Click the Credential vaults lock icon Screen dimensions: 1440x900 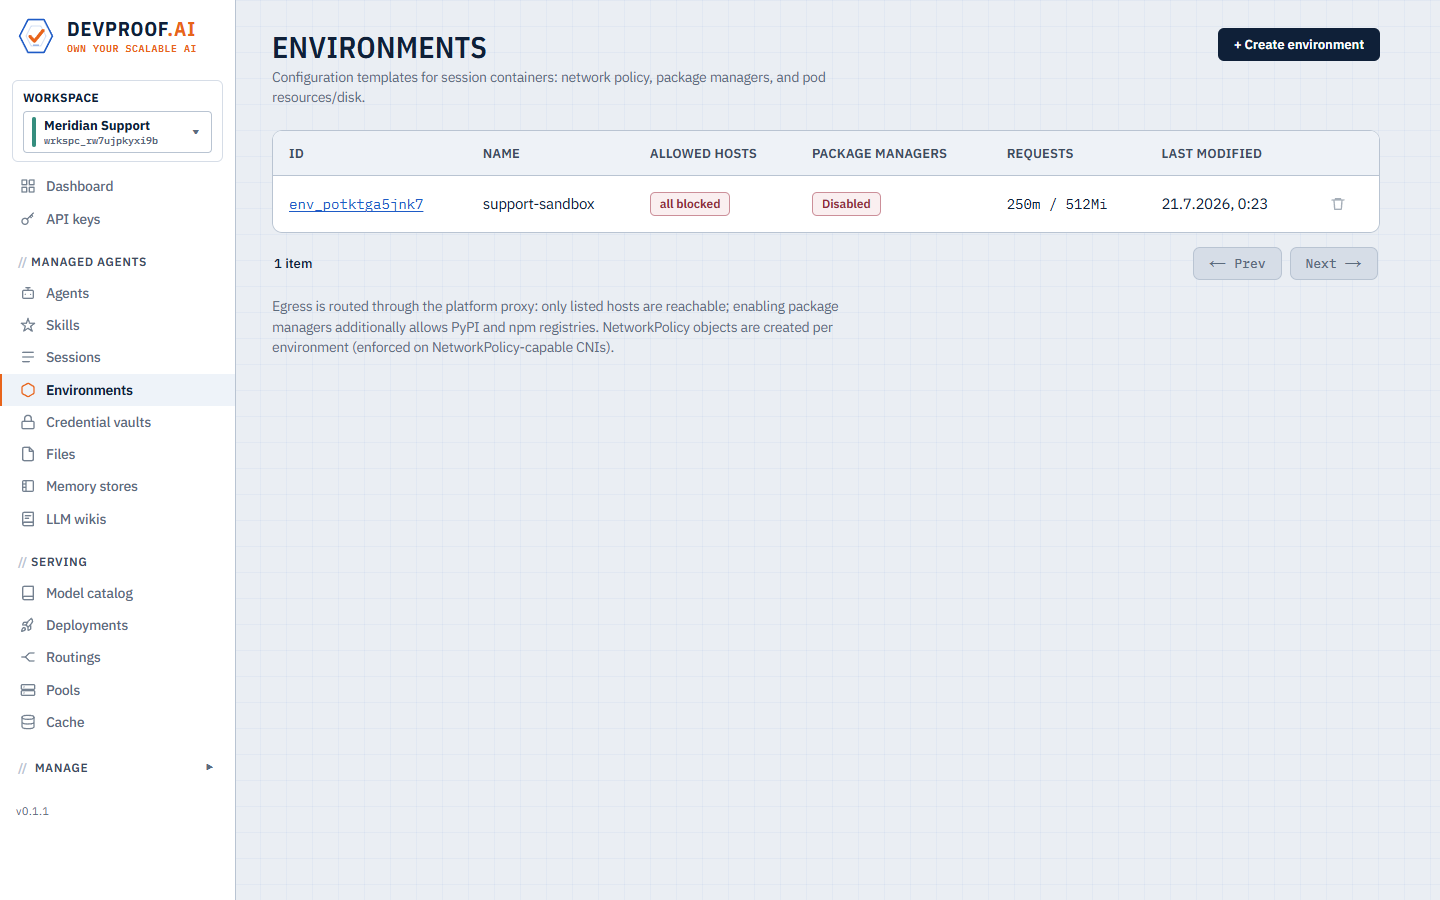(x=28, y=422)
